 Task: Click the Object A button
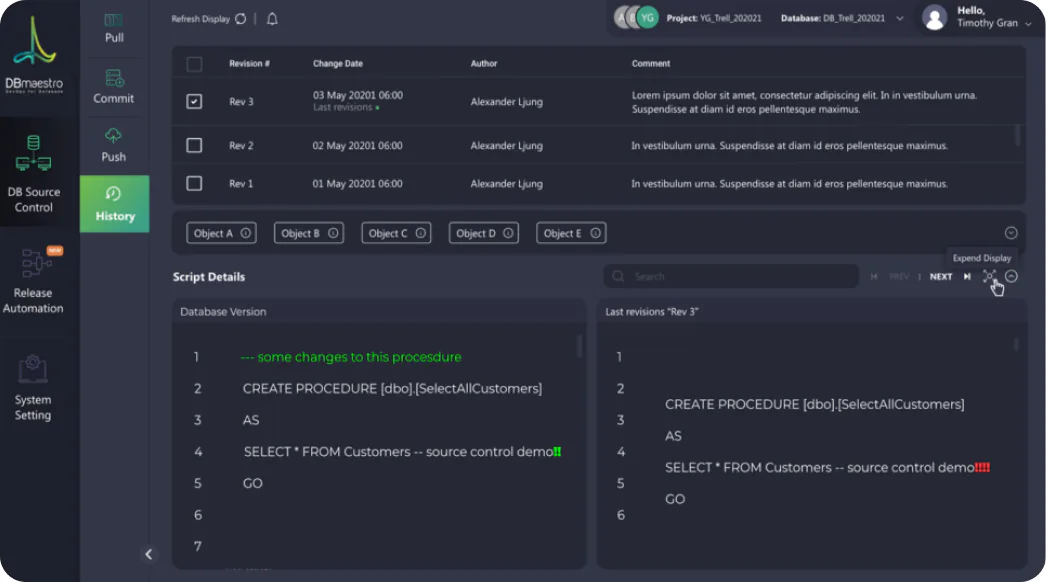pyautogui.click(x=221, y=233)
